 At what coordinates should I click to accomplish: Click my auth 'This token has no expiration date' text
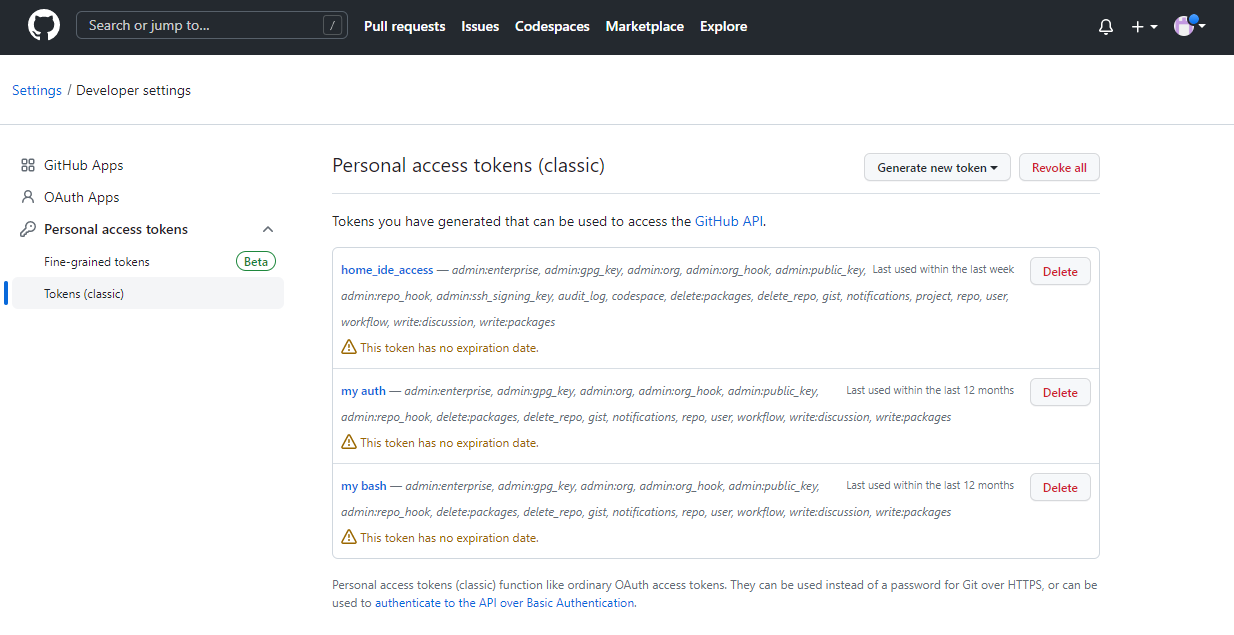tap(449, 443)
